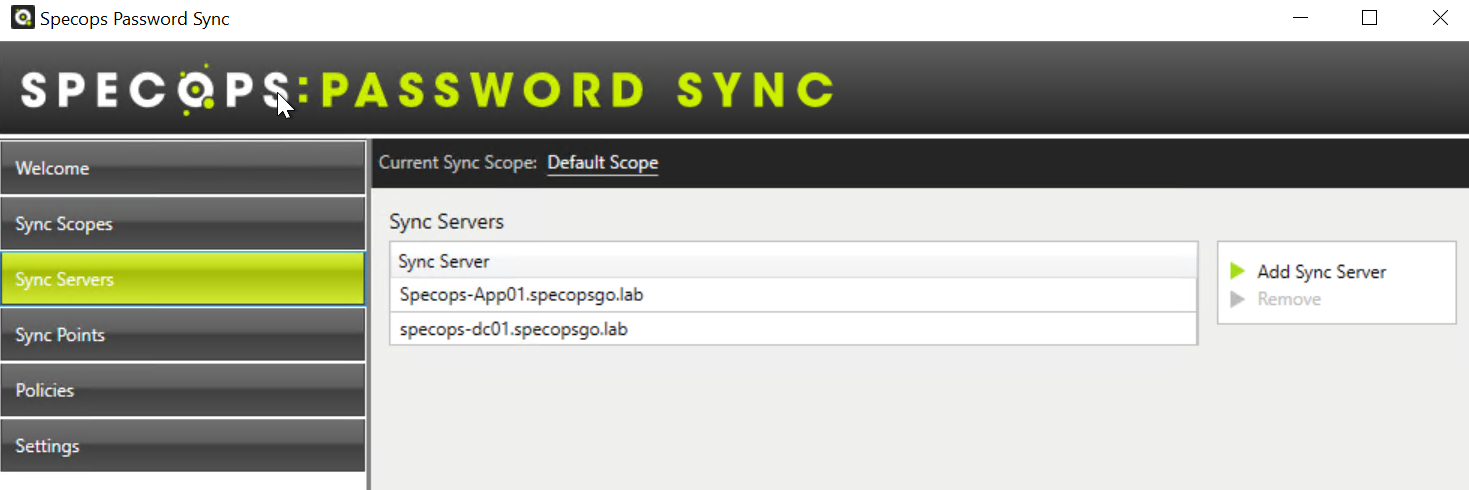
Task: Click the green Add Sync Server arrow icon
Action: click(x=1238, y=271)
